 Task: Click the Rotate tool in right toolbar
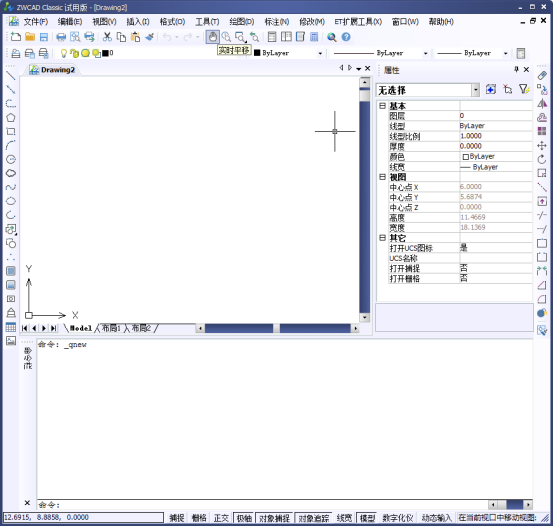[x=542, y=159]
